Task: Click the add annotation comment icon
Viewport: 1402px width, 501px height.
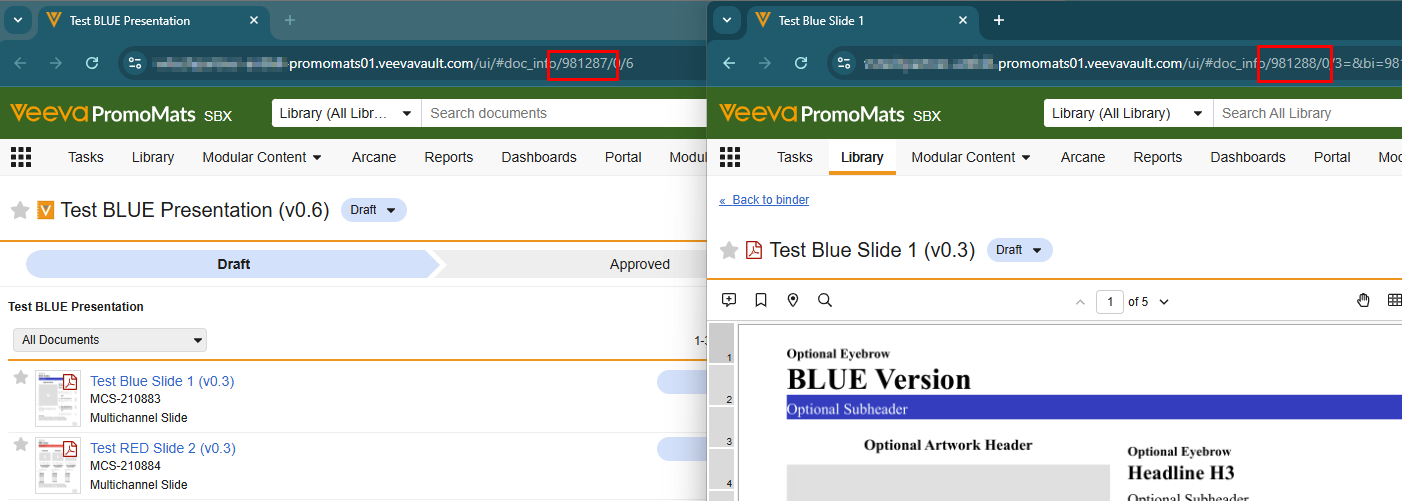Action: coord(729,300)
